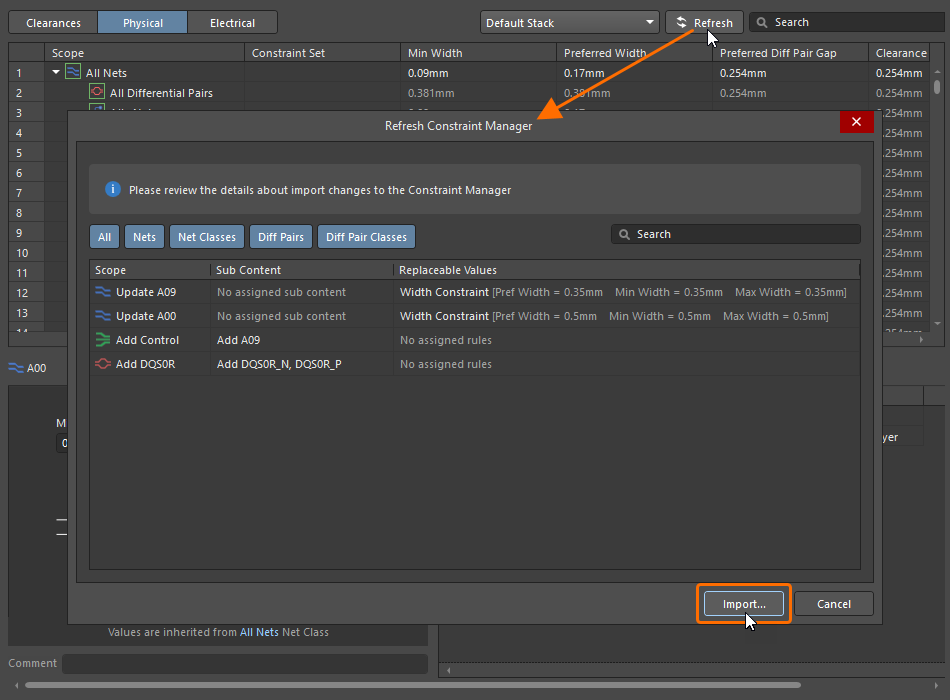The image size is (950, 700).
Task: Click the diff pair icon beside Add DQS0R
Action: 102,364
